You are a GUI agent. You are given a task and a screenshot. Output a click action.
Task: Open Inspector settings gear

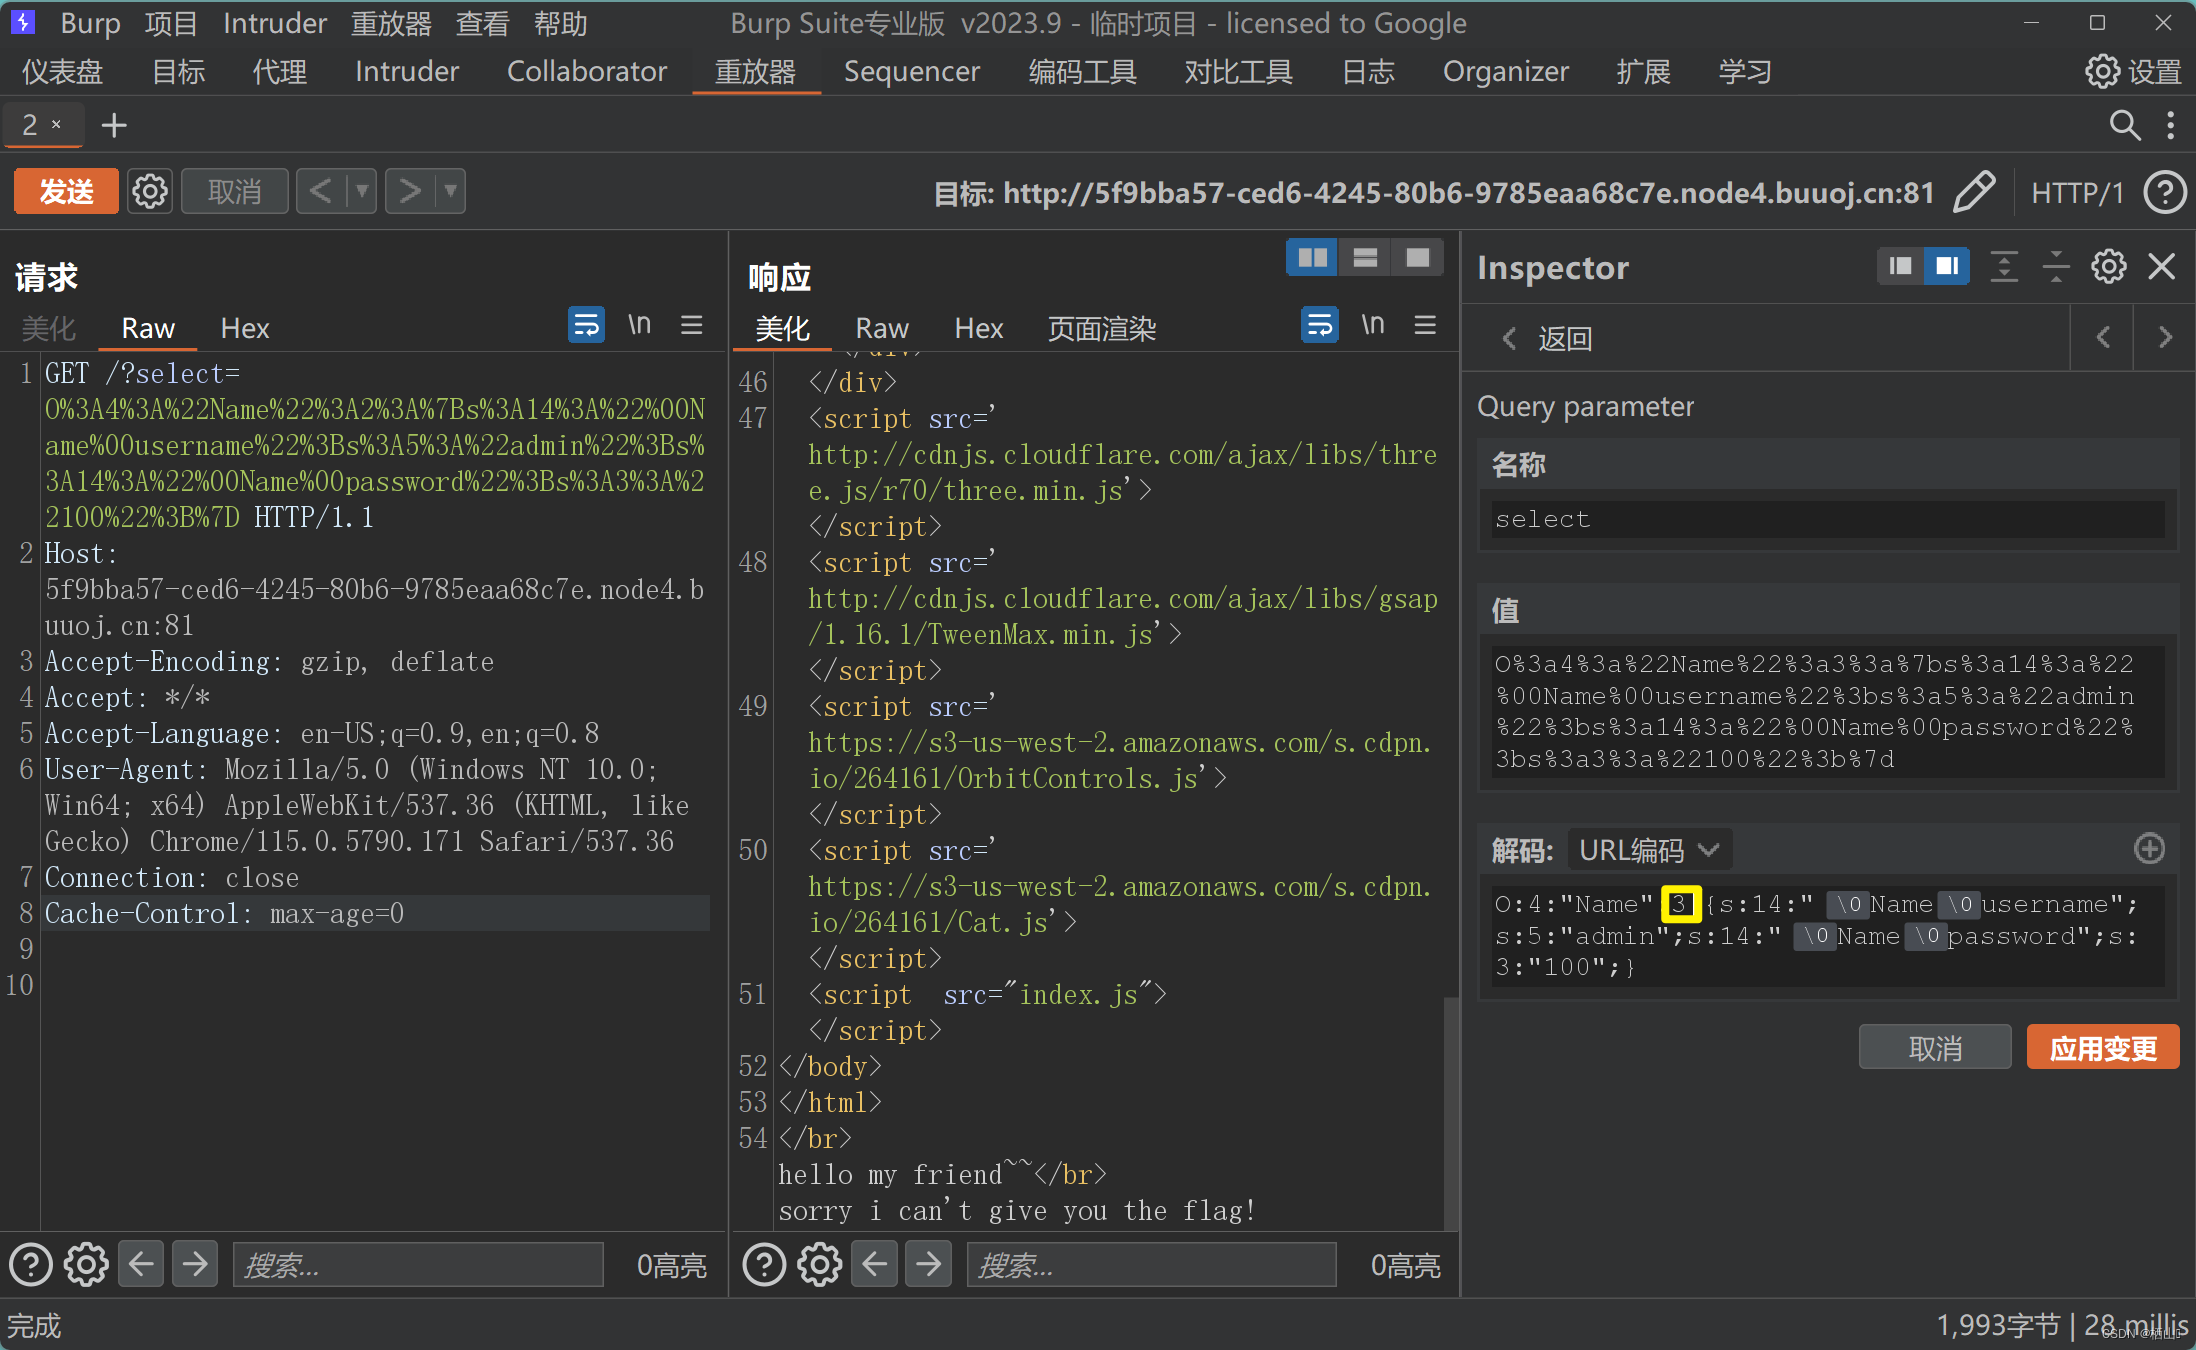2109,266
